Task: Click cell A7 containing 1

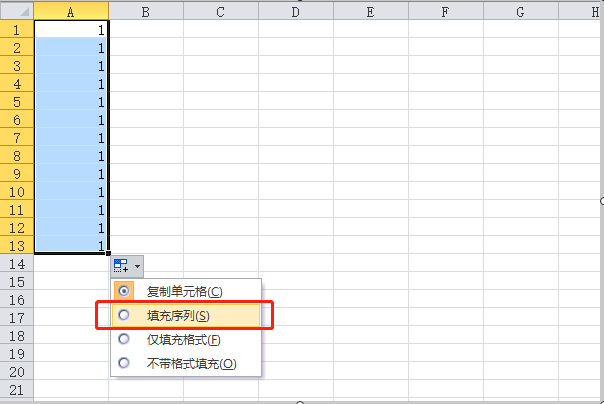Action: [x=71, y=137]
